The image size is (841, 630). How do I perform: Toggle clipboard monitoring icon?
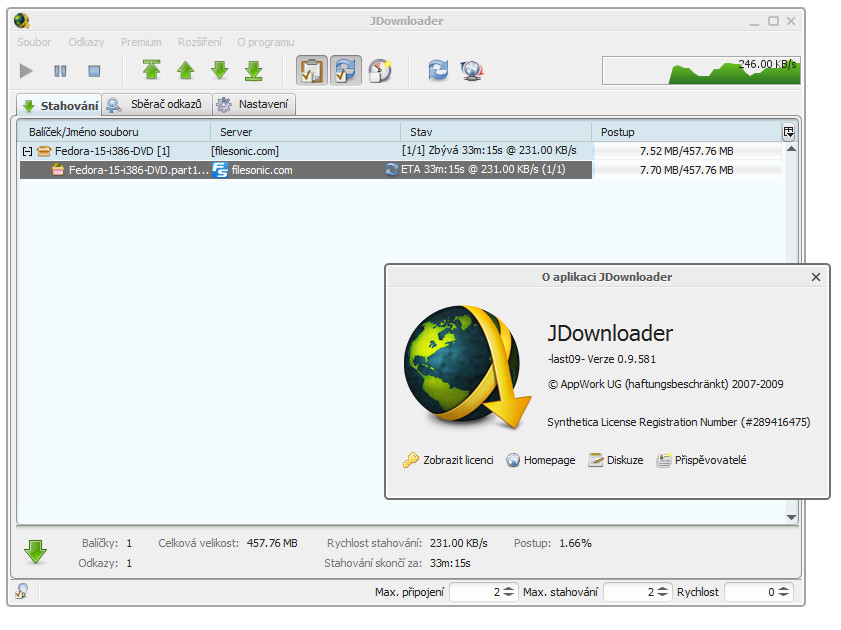(312, 70)
